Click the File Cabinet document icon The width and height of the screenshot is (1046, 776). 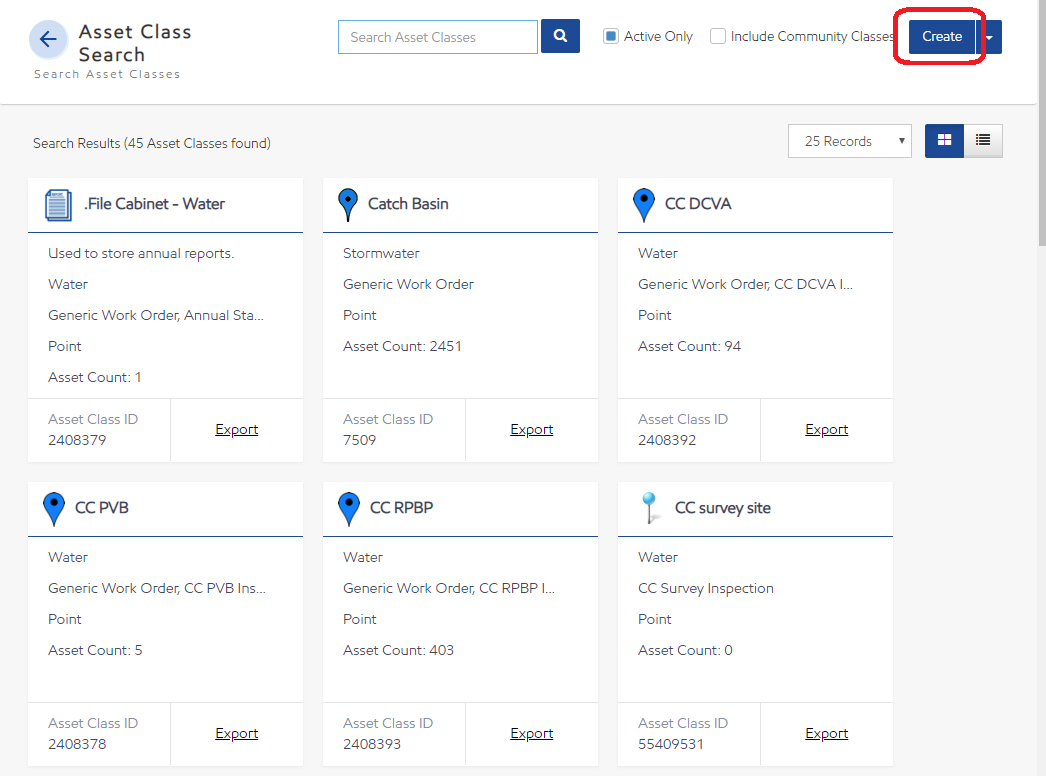tap(59, 205)
